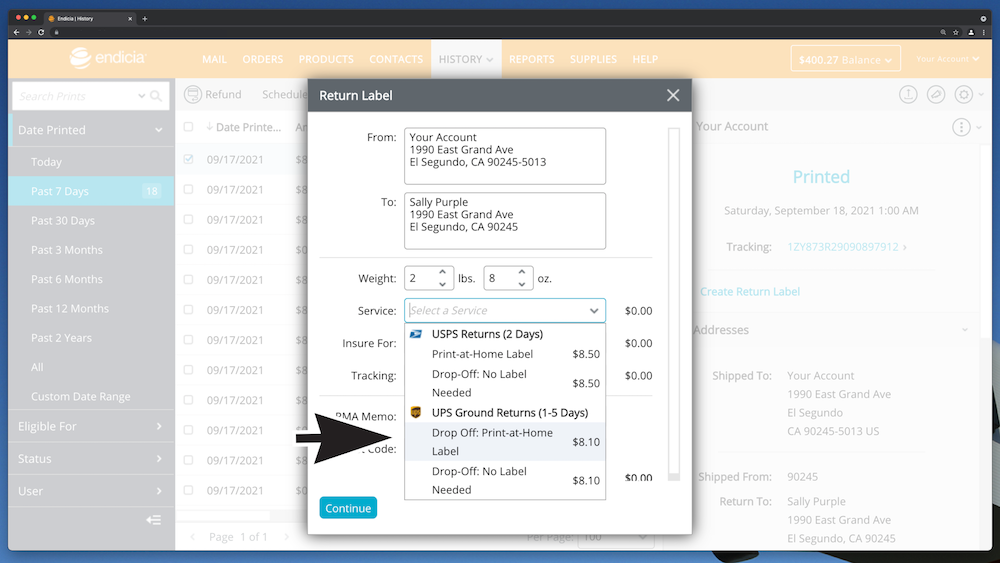Open the Reports menu
1000x563 pixels.
[x=531, y=59]
